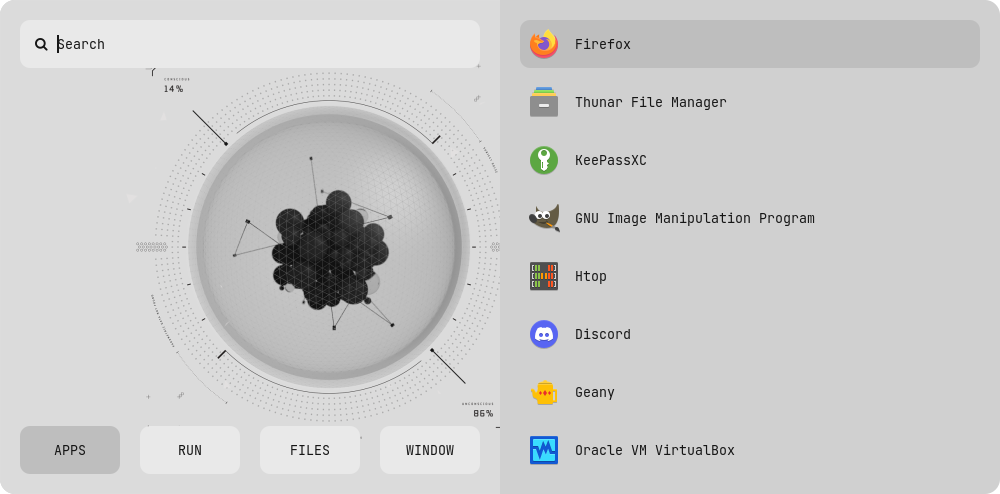Focus the Search text field
Viewport: 1000px width, 494px height.
click(260, 44)
